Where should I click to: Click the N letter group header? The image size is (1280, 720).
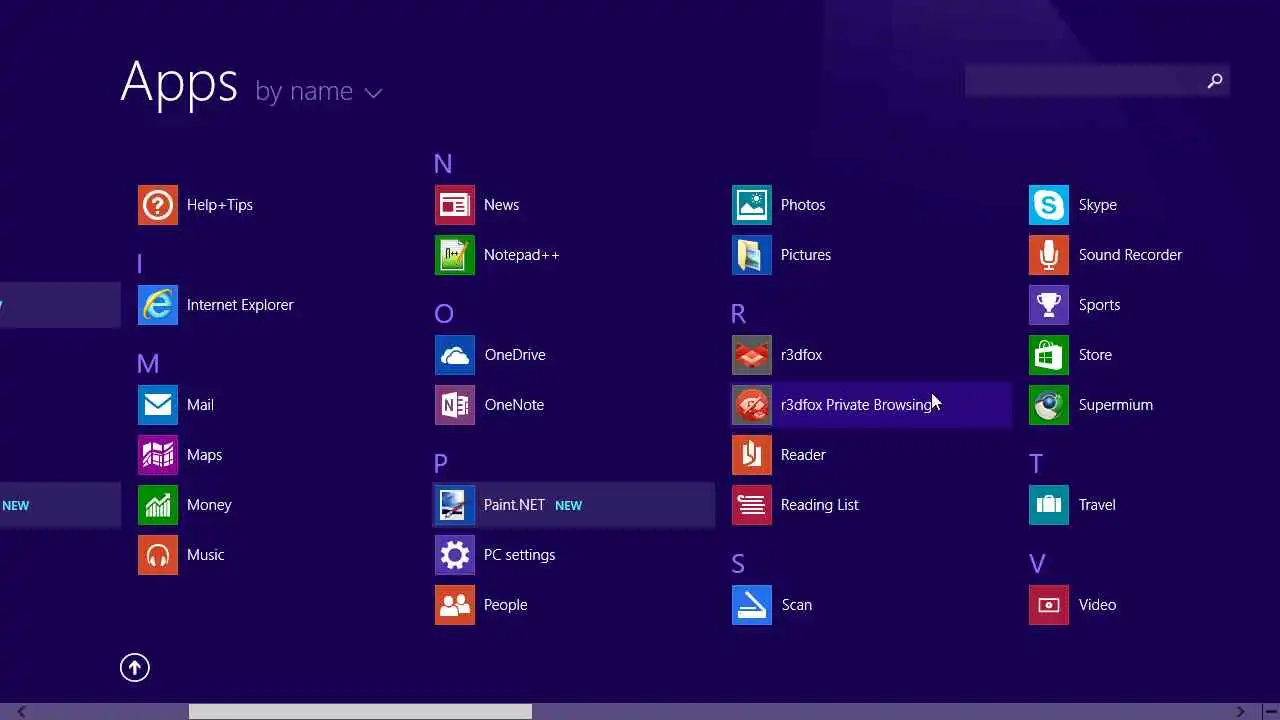point(443,164)
